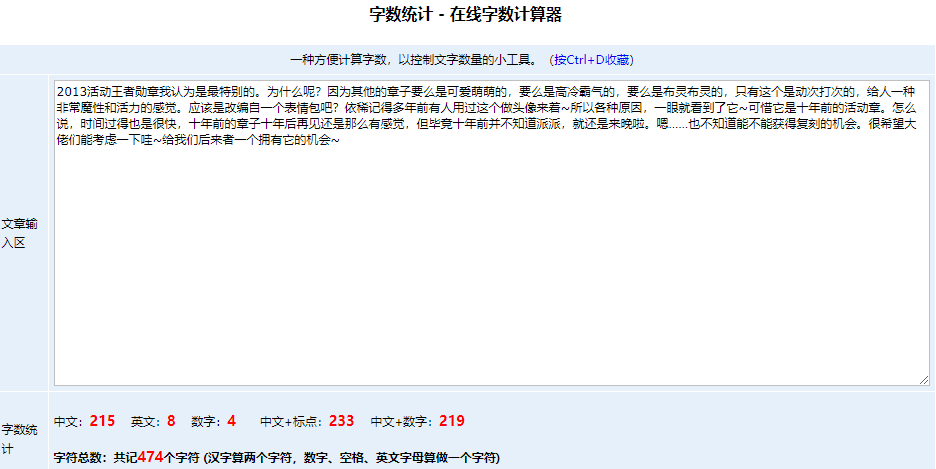The width and height of the screenshot is (936, 469).
Task: Click the 数字 count value 4
Action: [x=231, y=421]
